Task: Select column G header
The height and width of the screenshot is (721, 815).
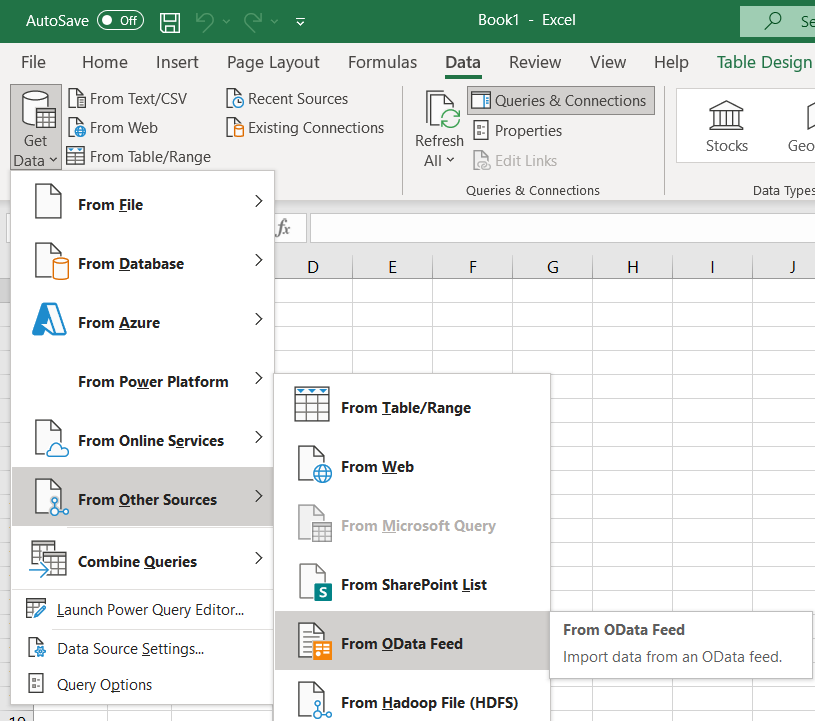Action: click(553, 267)
